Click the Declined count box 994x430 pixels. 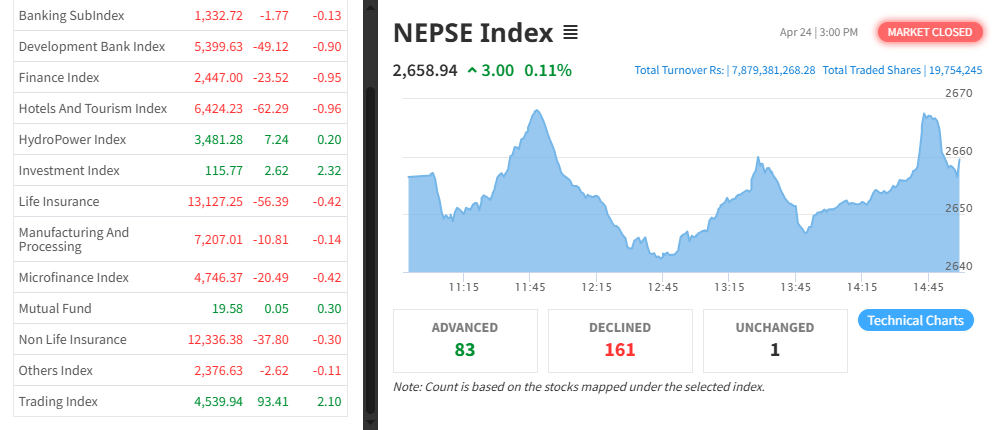click(x=620, y=340)
